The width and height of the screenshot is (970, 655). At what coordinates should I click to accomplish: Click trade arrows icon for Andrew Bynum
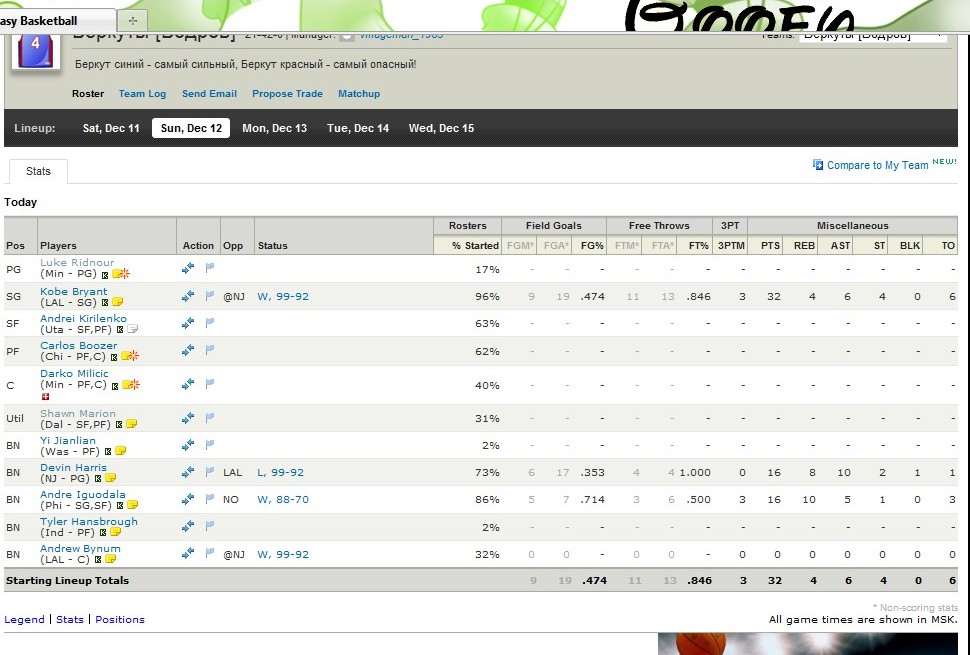click(188, 554)
